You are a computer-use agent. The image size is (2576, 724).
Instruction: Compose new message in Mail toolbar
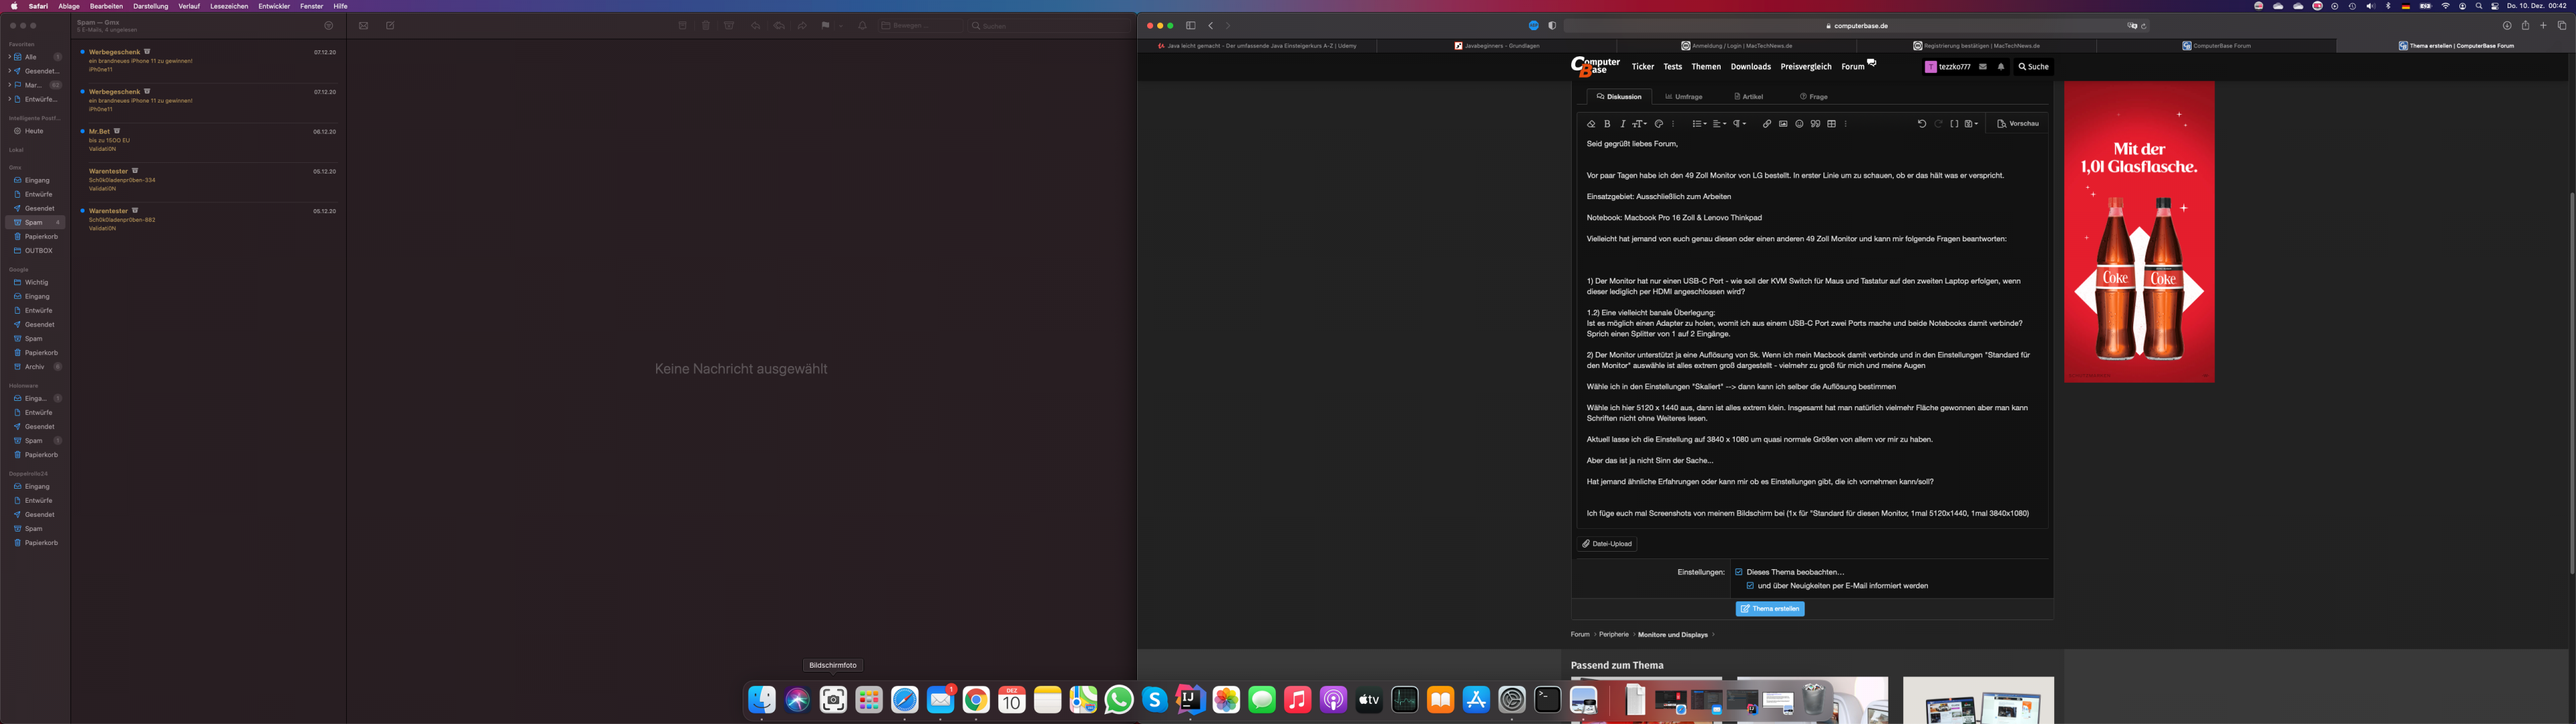(390, 26)
